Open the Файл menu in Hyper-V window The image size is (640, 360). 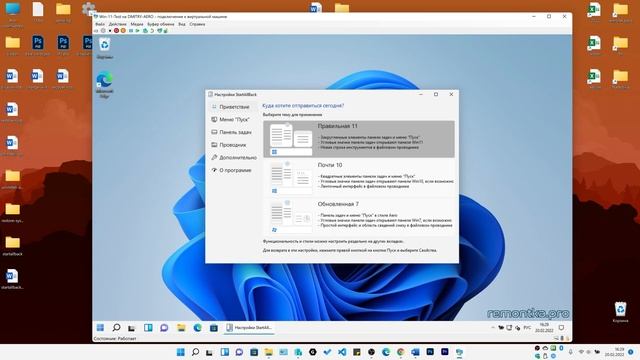(100, 24)
